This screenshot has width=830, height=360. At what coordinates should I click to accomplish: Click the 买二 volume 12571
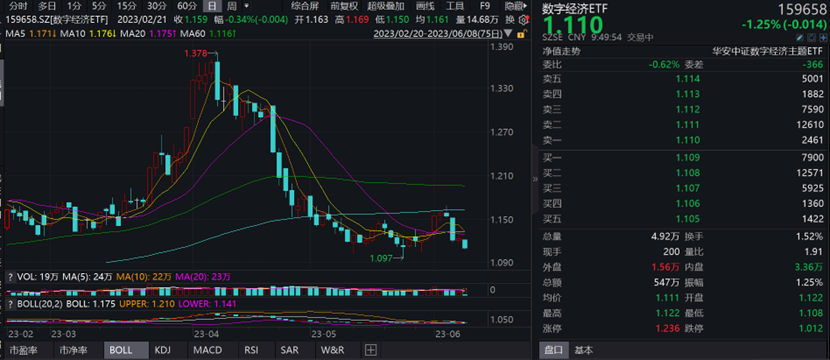tap(810, 173)
